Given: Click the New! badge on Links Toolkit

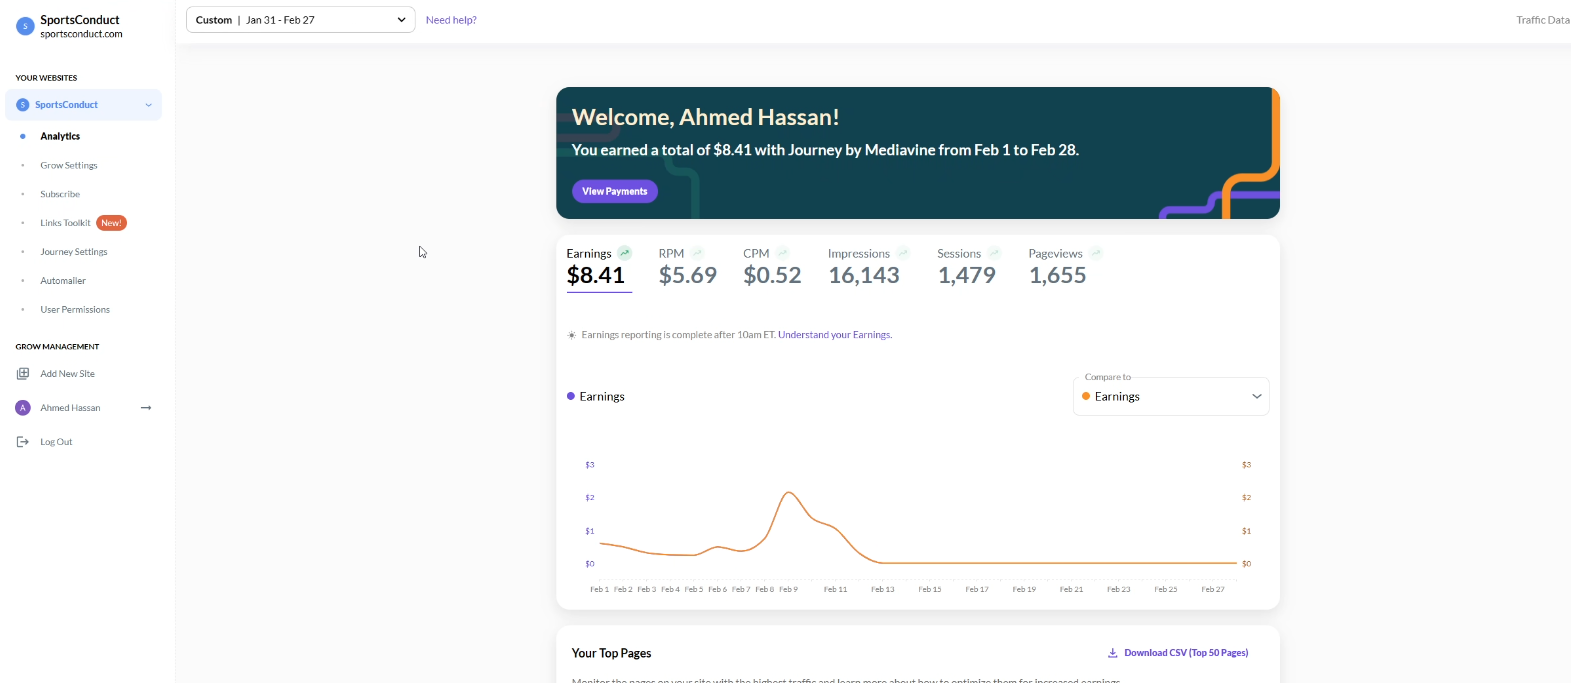Looking at the screenshot, I should click(112, 223).
